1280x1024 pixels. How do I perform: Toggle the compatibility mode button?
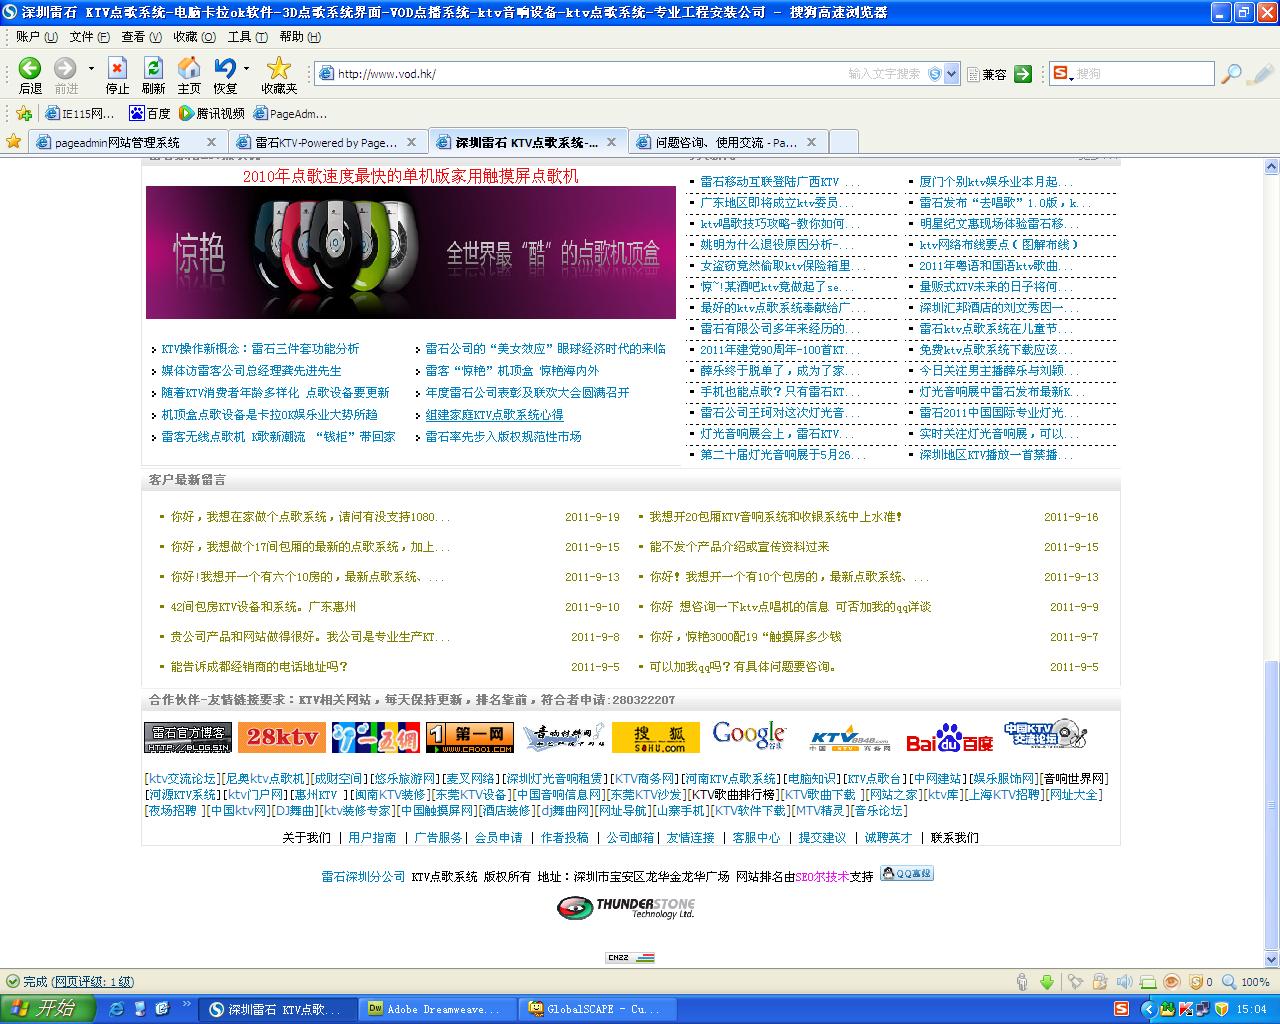click(x=993, y=74)
